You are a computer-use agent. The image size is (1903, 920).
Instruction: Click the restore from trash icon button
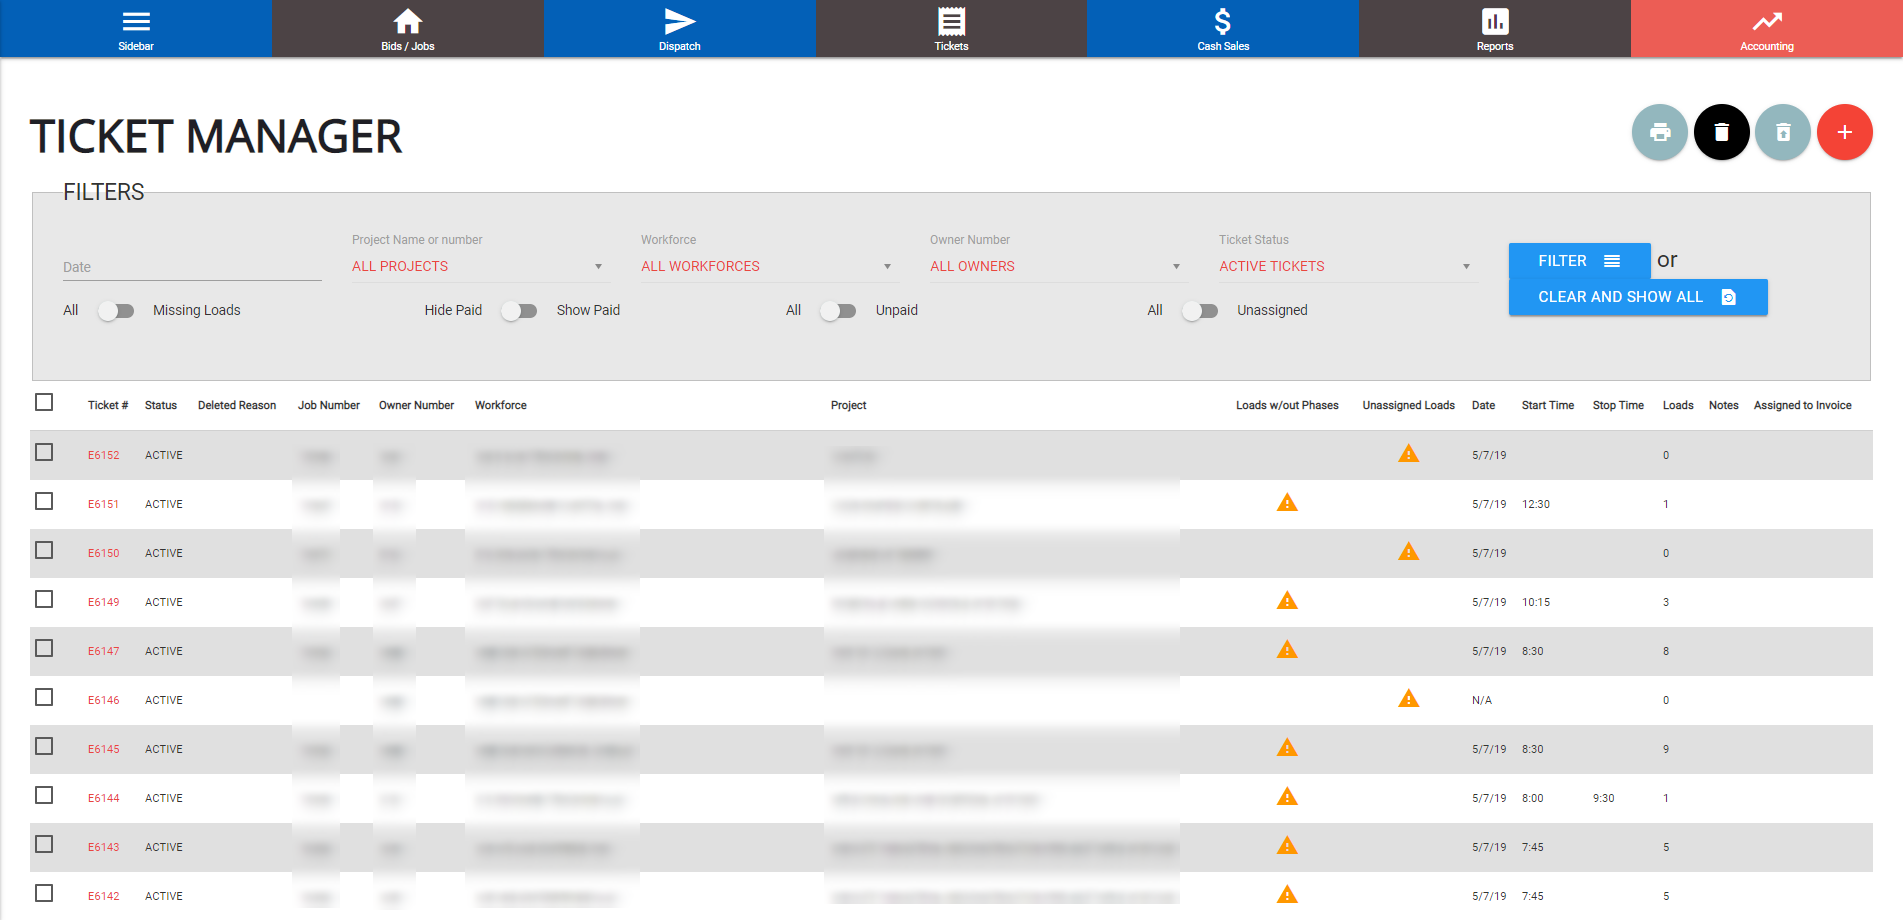1782,132
